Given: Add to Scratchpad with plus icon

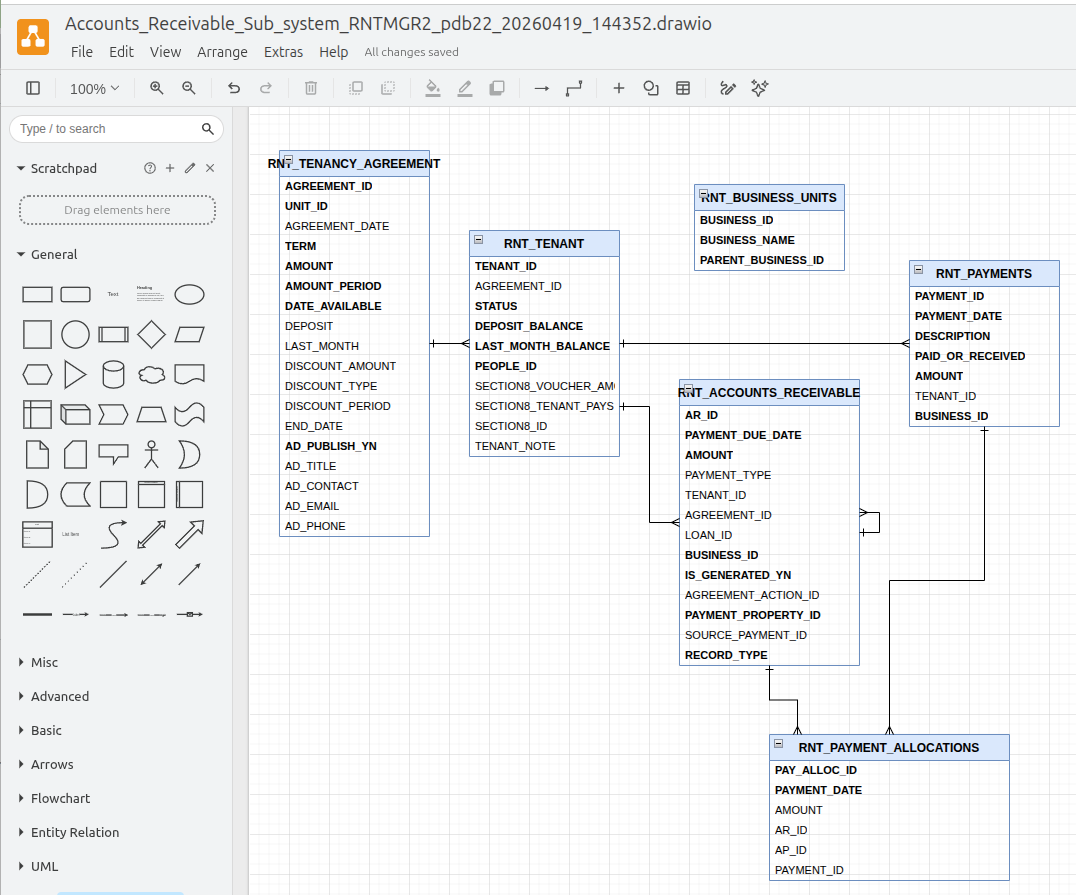Looking at the screenshot, I should [170, 168].
